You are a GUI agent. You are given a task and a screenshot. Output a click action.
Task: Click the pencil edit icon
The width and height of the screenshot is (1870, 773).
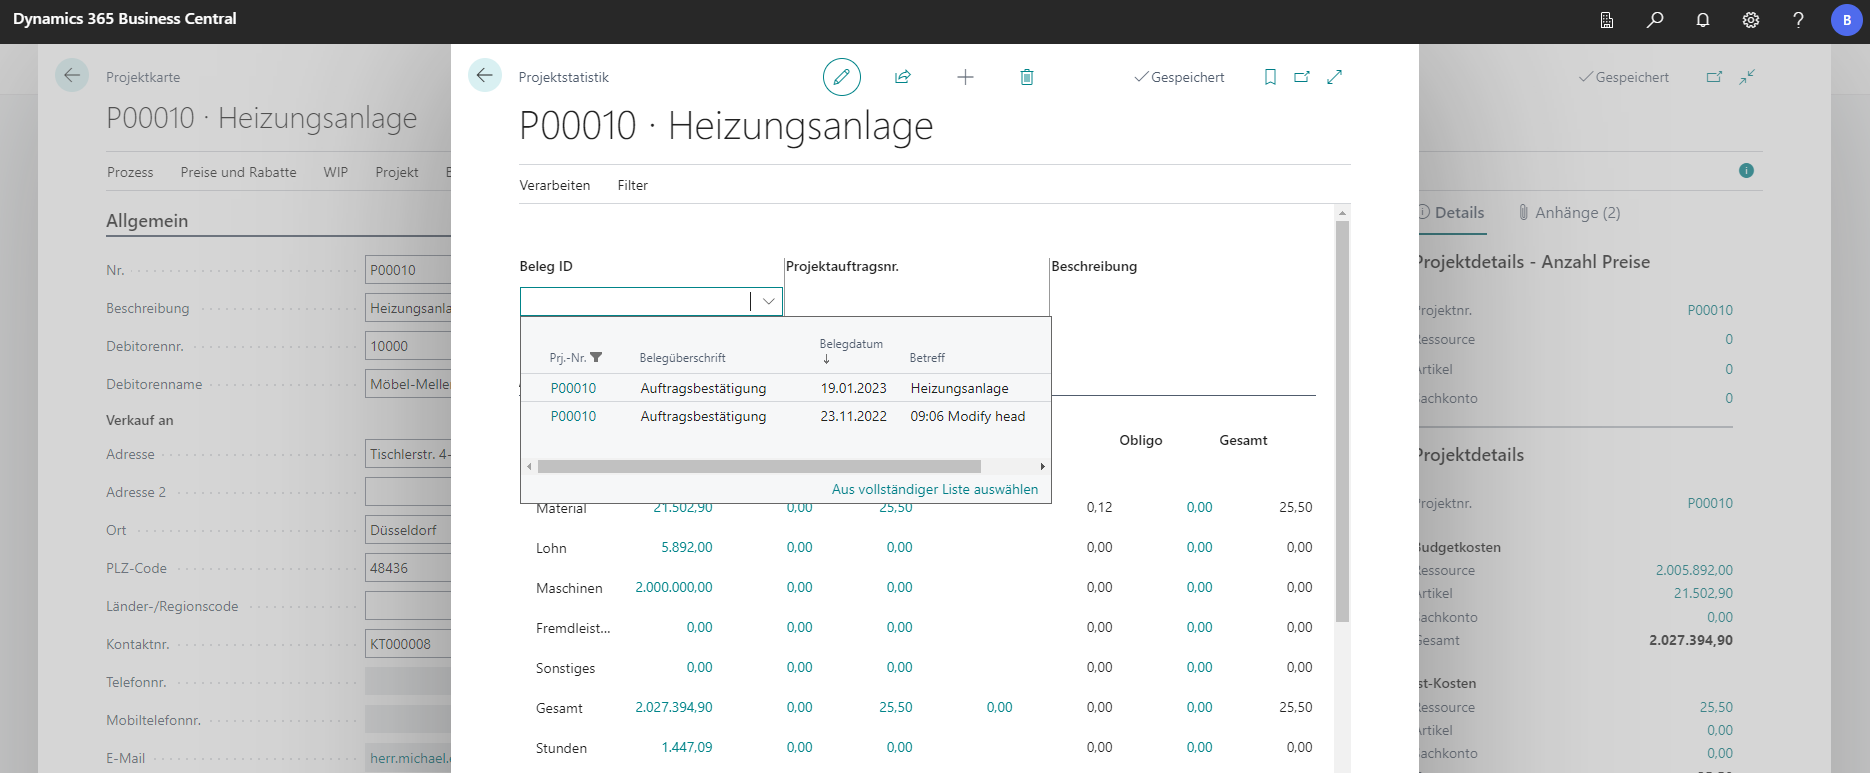point(841,77)
